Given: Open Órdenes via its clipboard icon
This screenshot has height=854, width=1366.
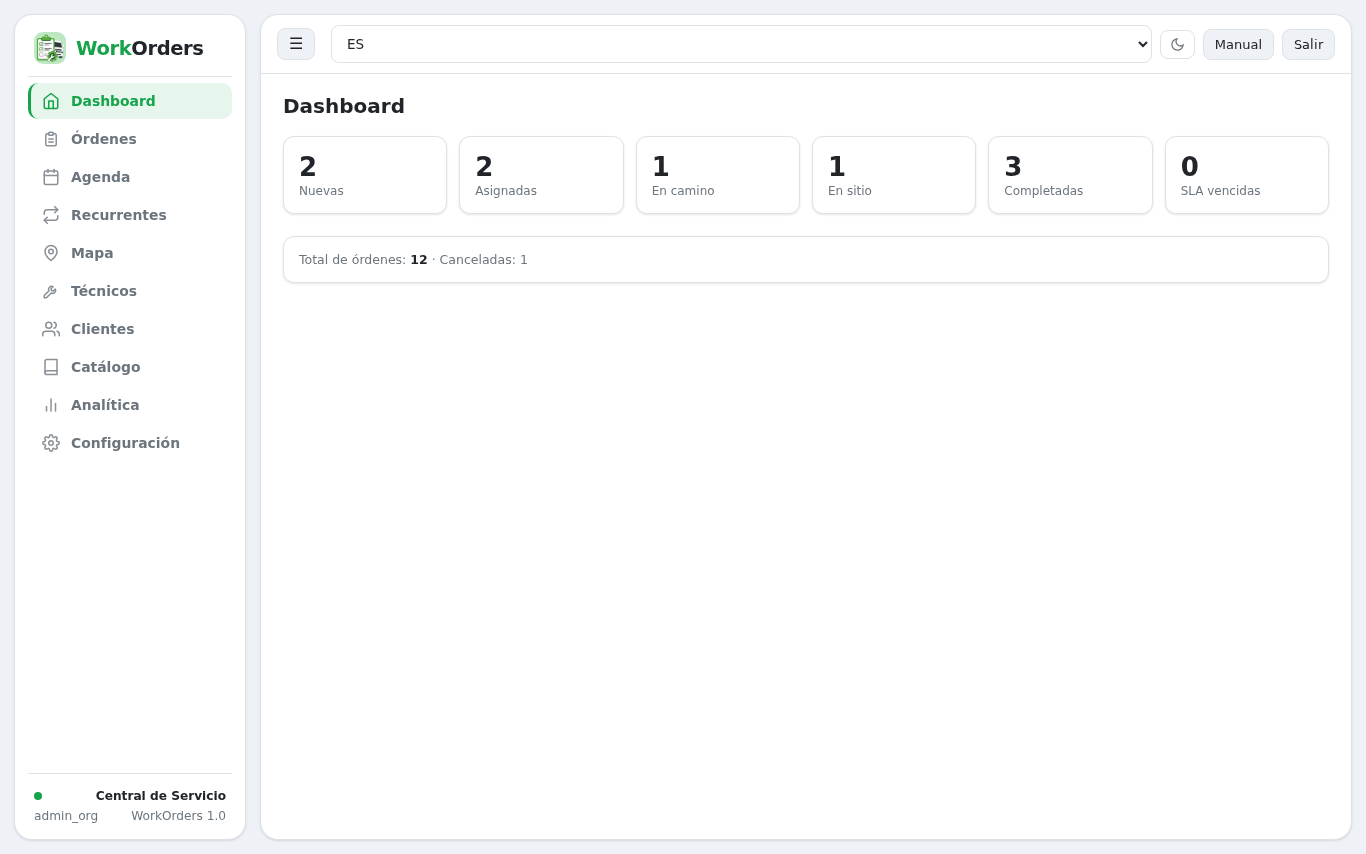Looking at the screenshot, I should [51, 139].
